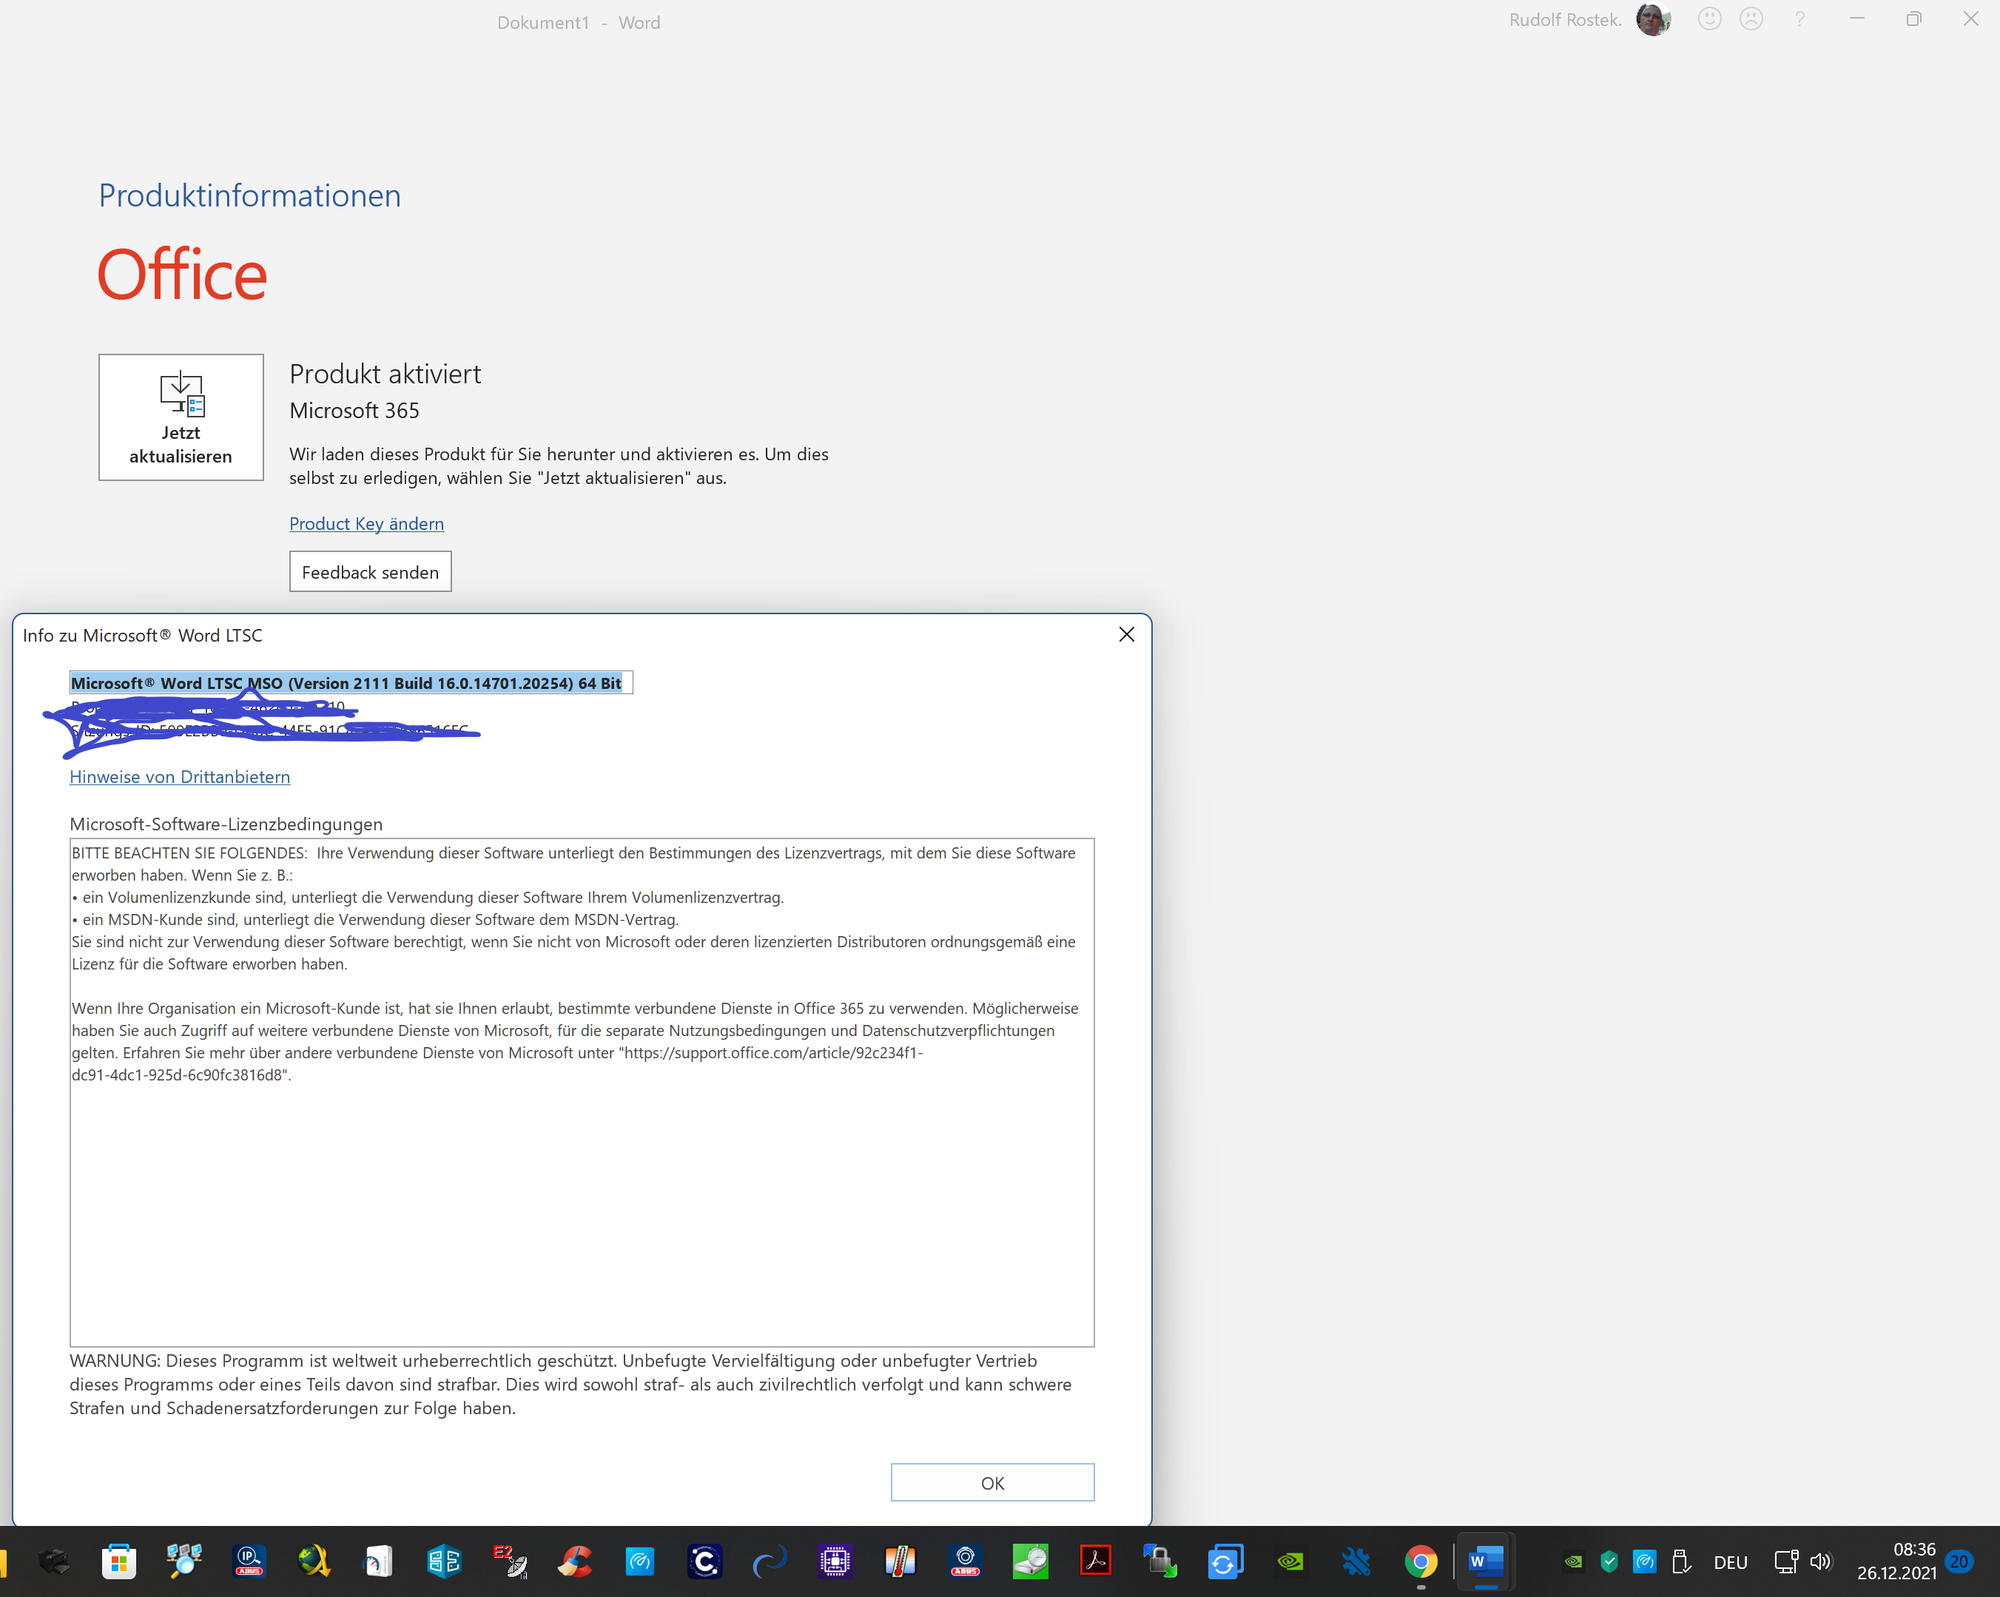The height and width of the screenshot is (1597, 2000).
Task: Open the purple CPU chip app icon
Action: [835, 1562]
